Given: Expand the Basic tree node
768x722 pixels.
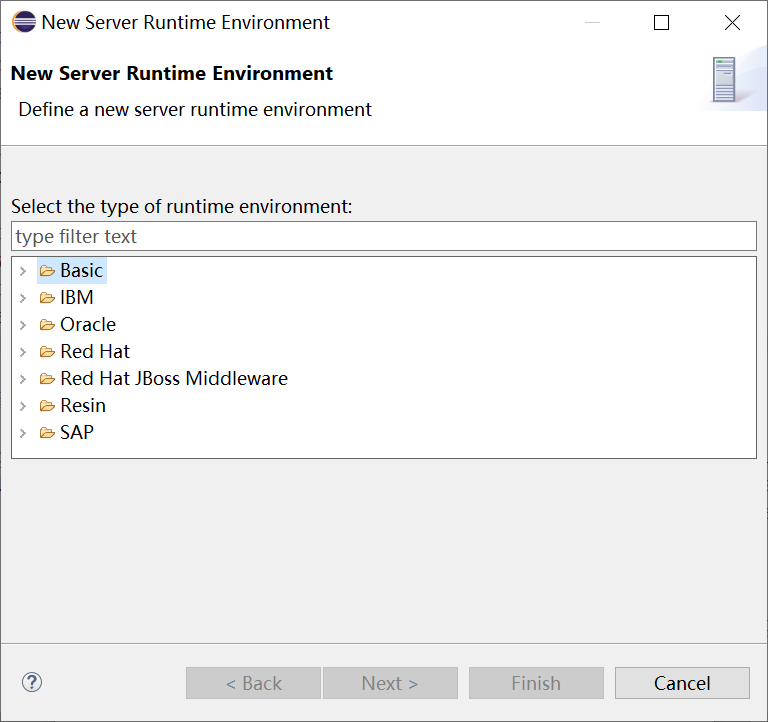Looking at the screenshot, I should (x=23, y=271).
